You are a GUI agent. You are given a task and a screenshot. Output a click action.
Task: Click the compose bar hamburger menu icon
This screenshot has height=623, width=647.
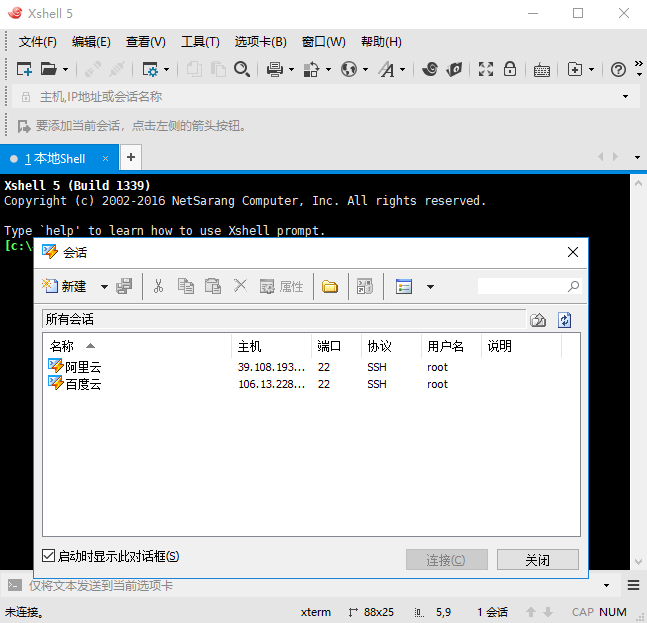633,585
